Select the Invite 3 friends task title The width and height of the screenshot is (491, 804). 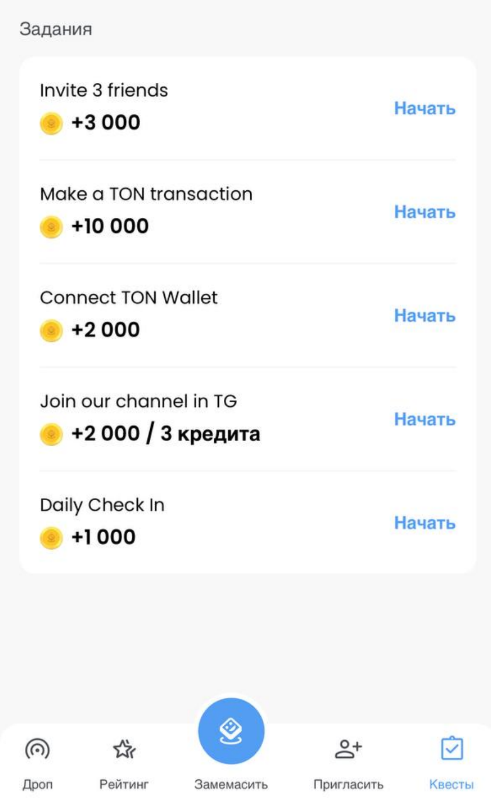click(104, 90)
